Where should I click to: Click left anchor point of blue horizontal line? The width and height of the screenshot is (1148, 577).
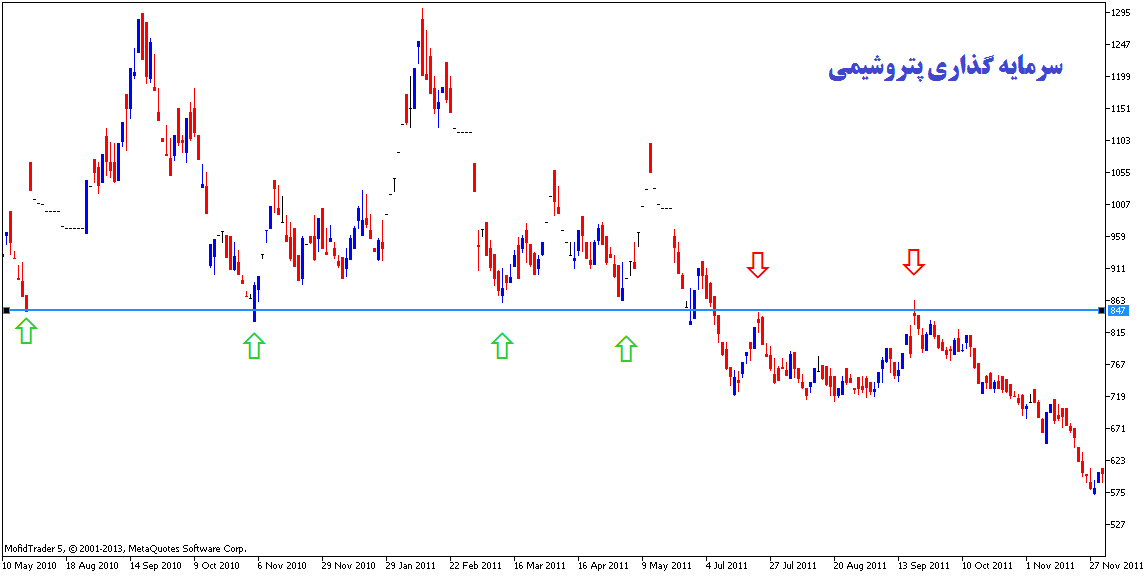coord(6,310)
